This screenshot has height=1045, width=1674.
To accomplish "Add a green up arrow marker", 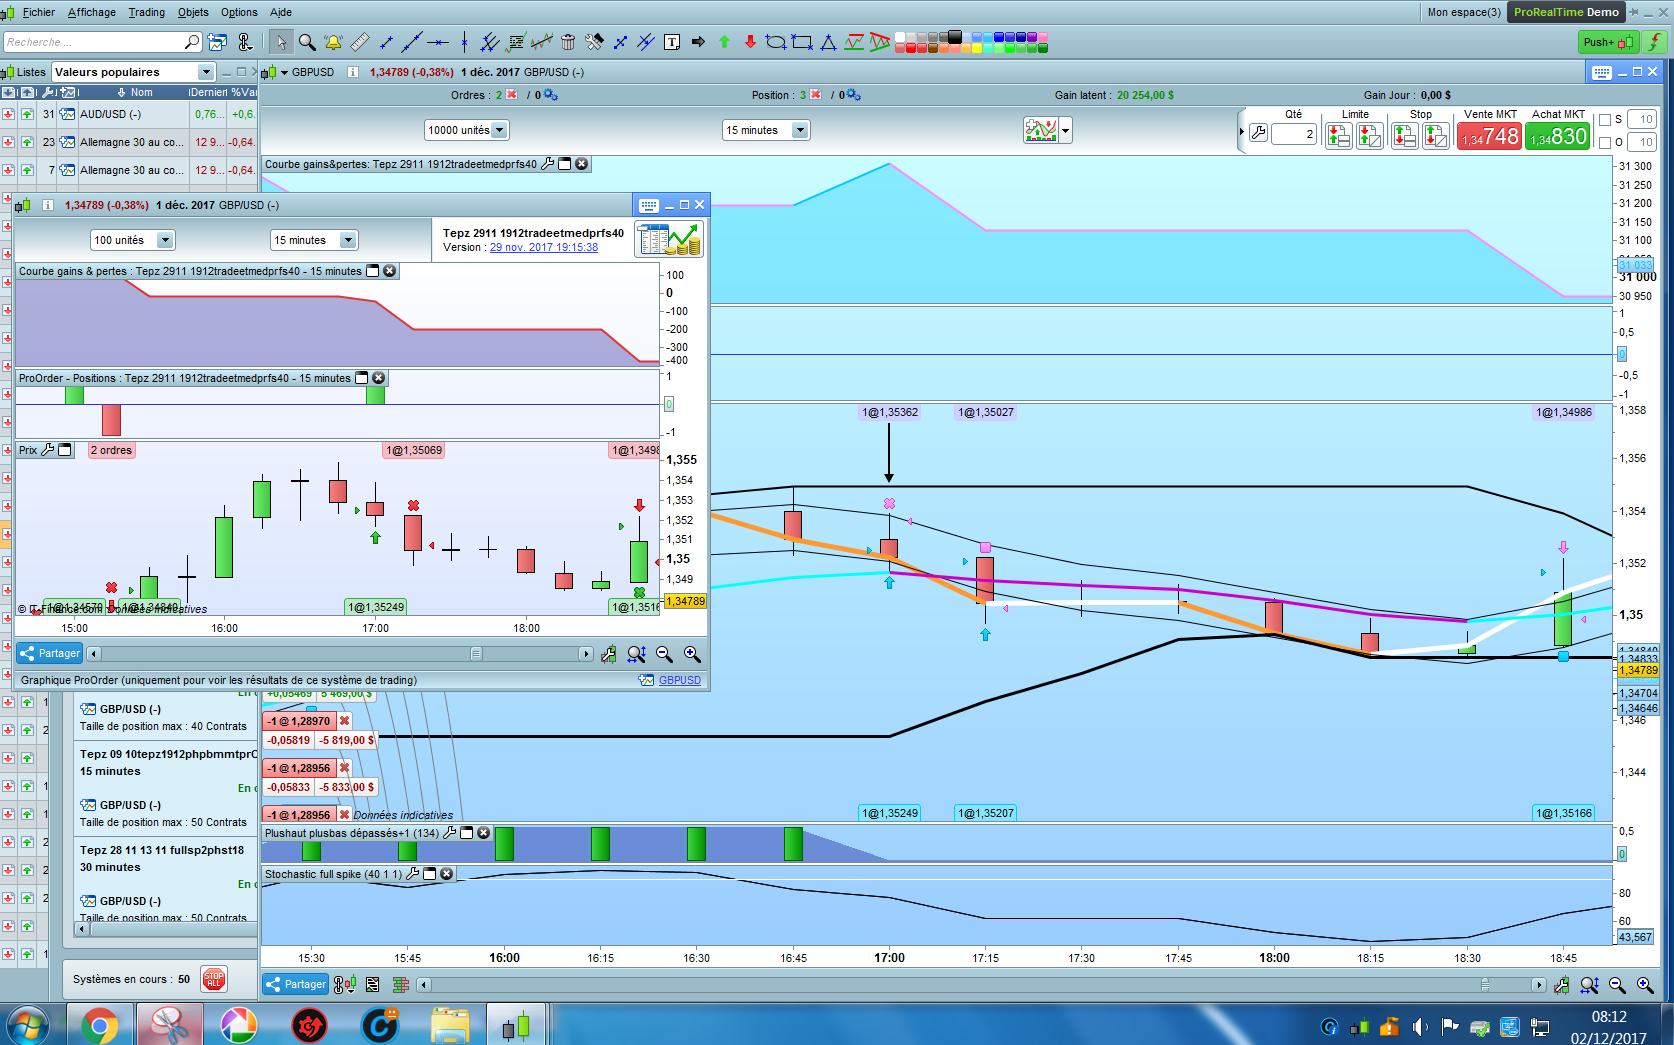I will click(x=724, y=42).
